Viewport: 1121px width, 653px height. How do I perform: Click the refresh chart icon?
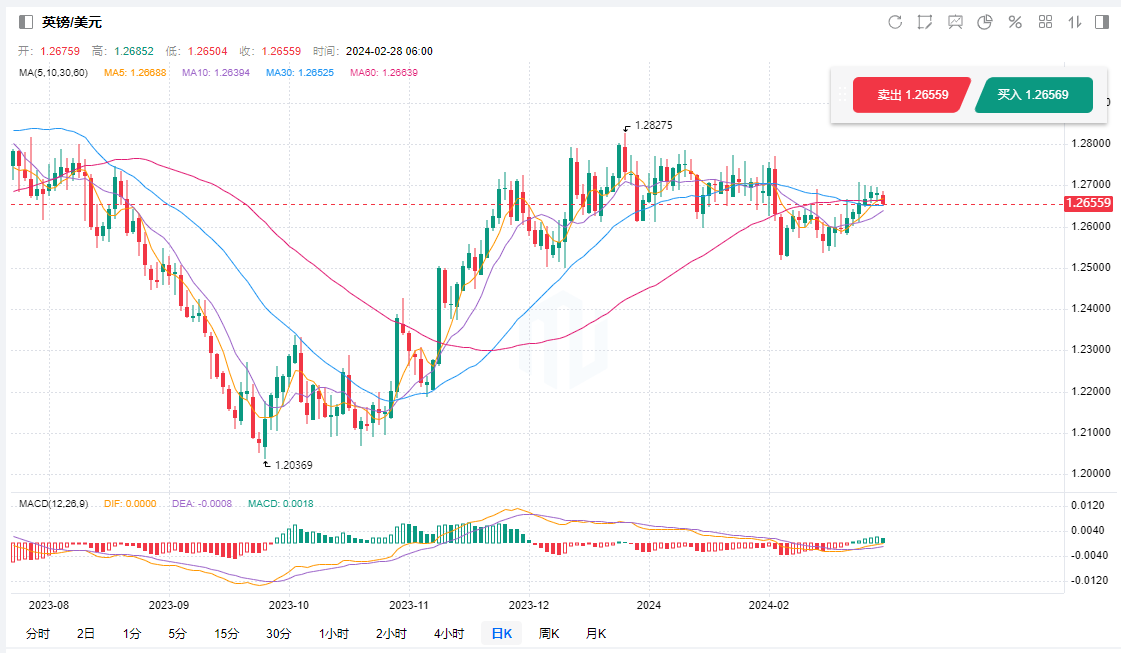[895, 22]
